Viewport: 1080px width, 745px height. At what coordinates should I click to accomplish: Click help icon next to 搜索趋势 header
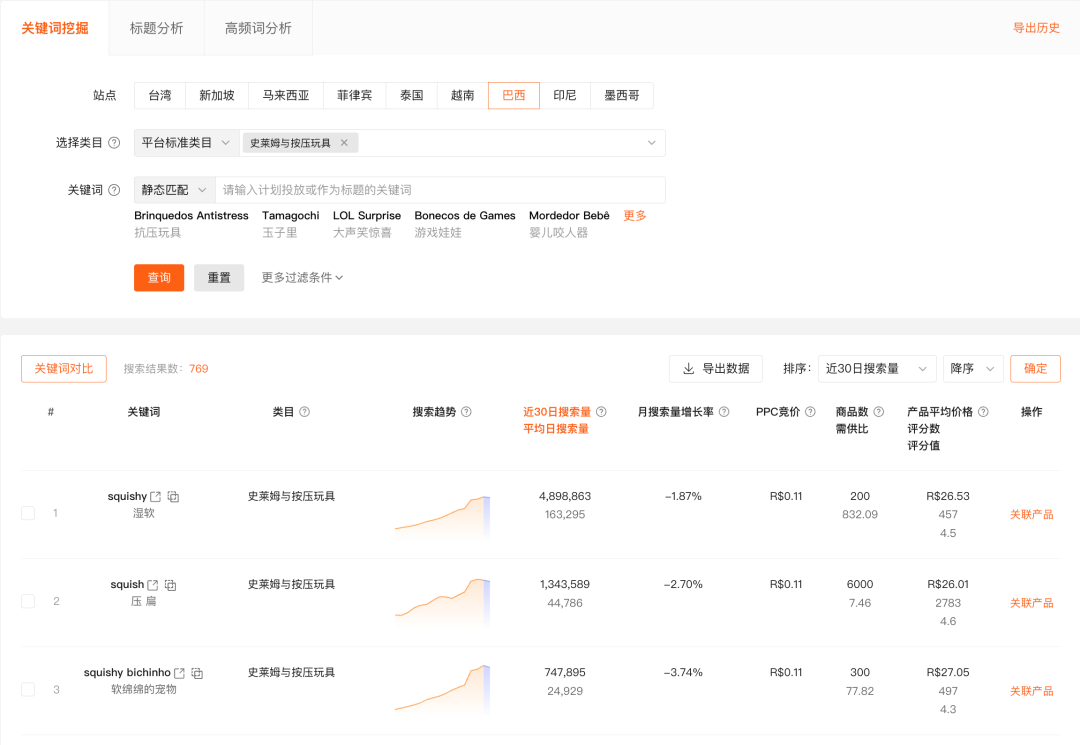(466, 412)
